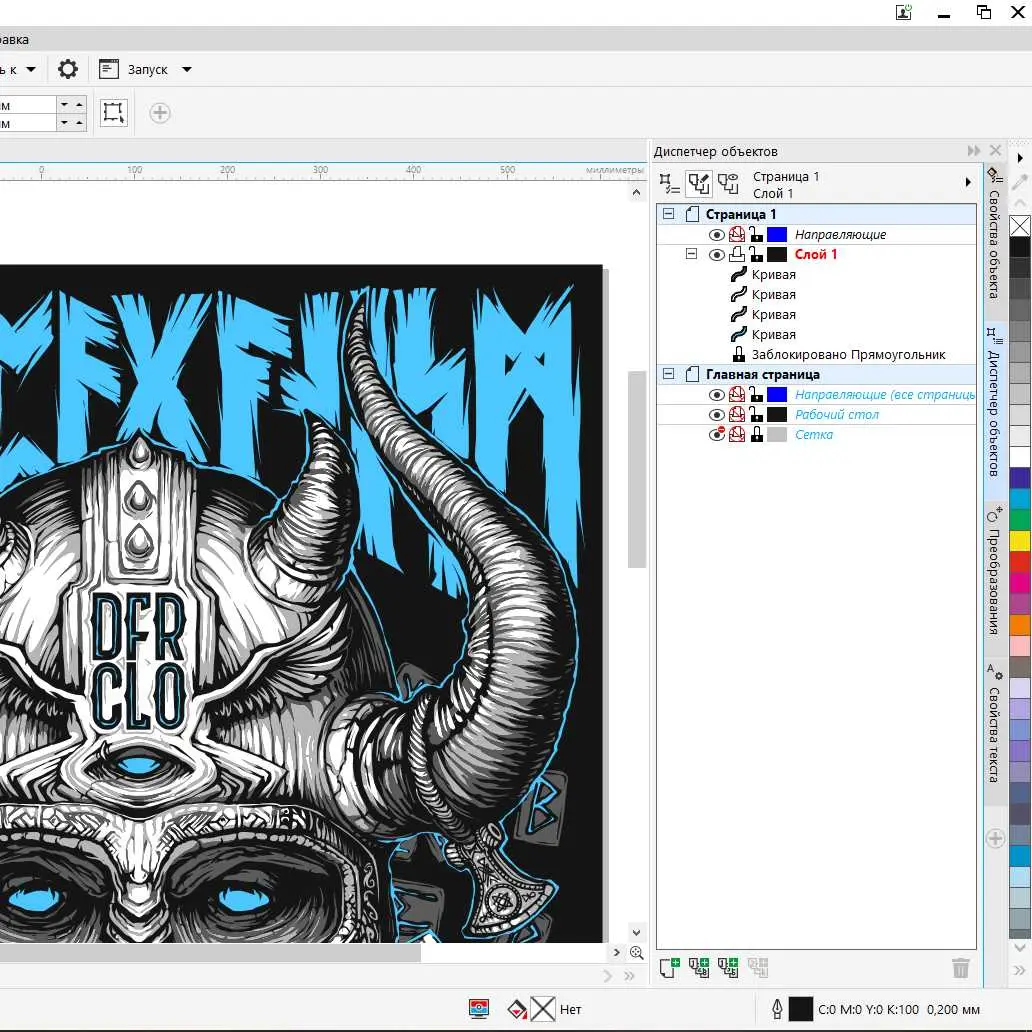Collapse the Главная страница tree node
This screenshot has height=1032, width=1032.
pyautogui.click(x=669, y=374)
